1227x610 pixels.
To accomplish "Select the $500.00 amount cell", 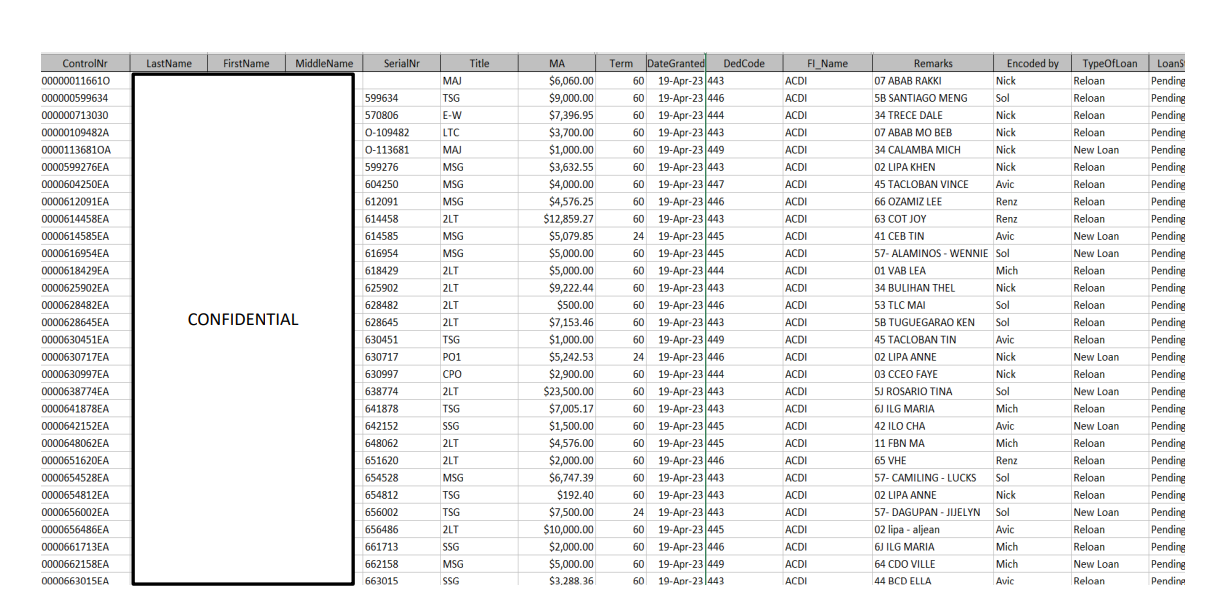I will click(557, 305).
